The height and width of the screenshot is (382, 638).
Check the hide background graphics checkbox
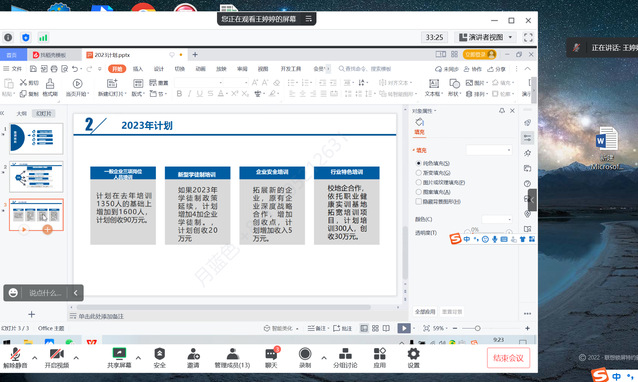[418, 201]
